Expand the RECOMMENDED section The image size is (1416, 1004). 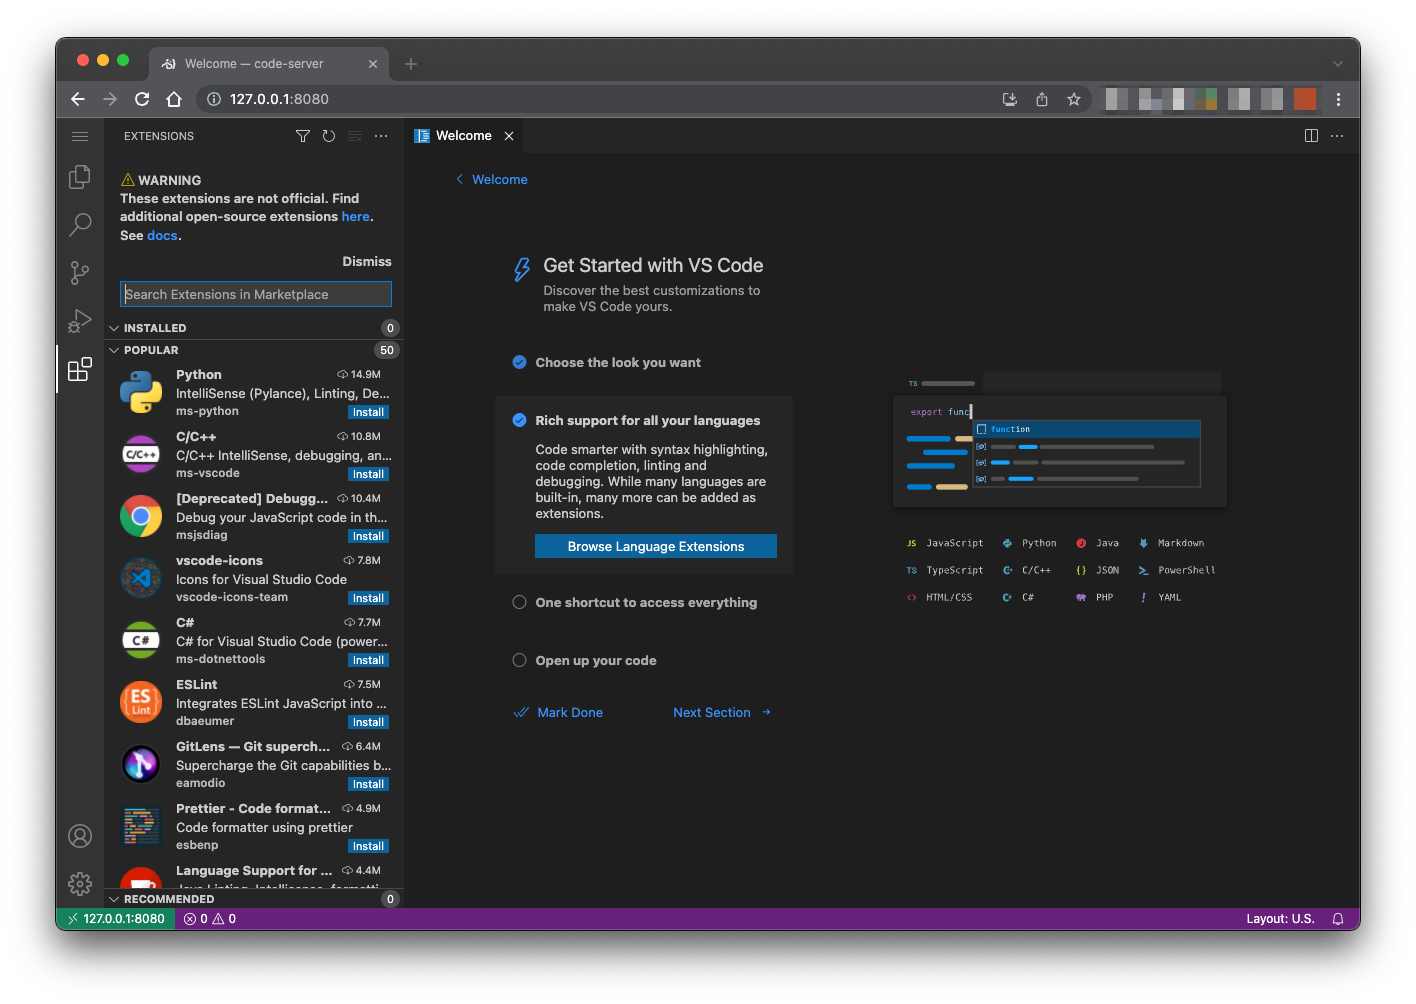pos(254,899)
